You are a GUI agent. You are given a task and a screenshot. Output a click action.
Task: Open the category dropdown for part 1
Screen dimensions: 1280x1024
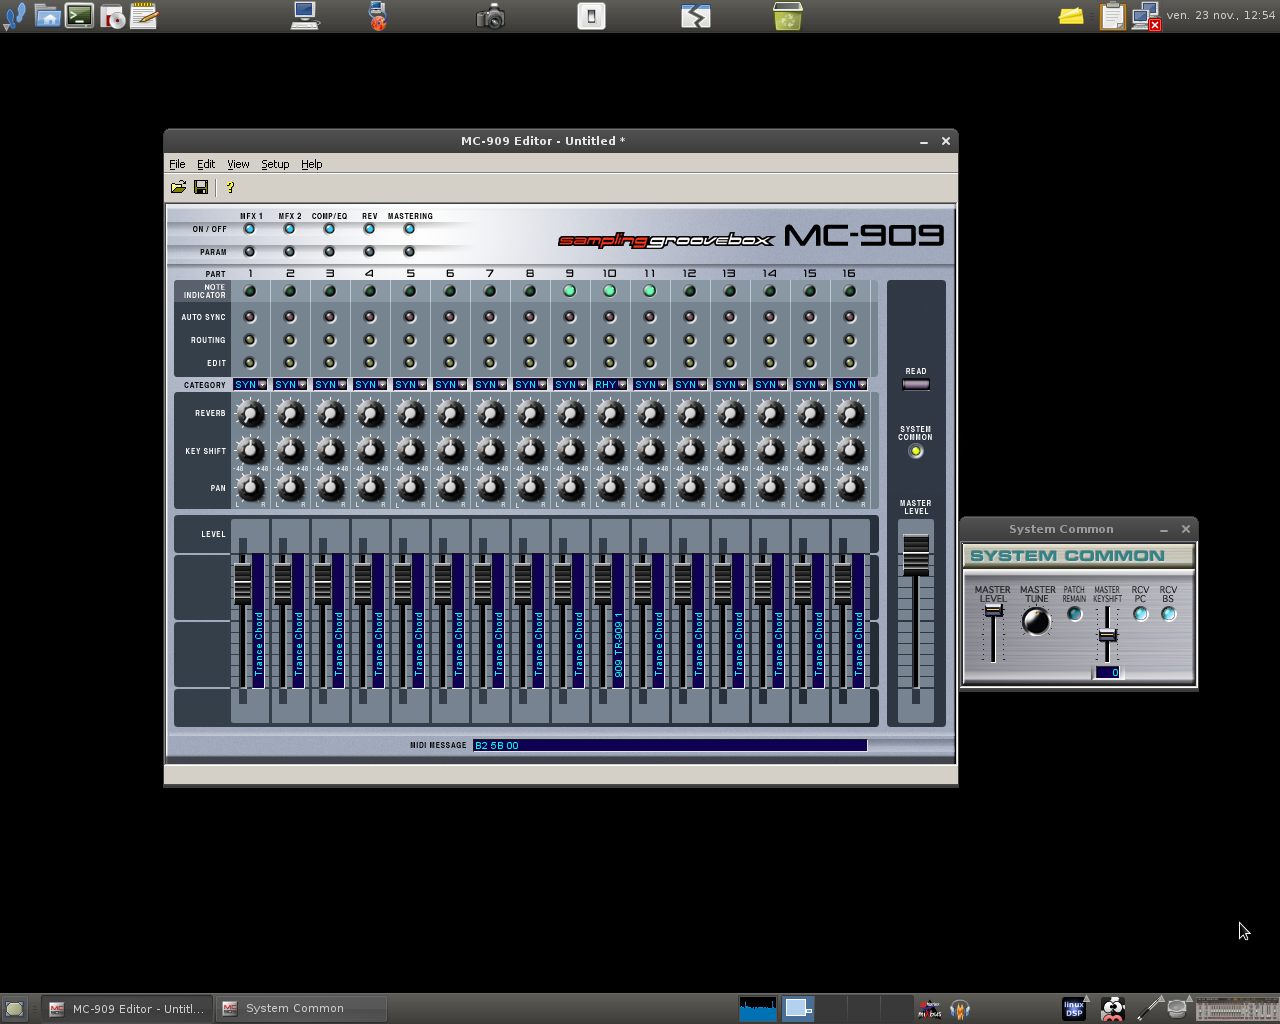click(x=262, y=385)
